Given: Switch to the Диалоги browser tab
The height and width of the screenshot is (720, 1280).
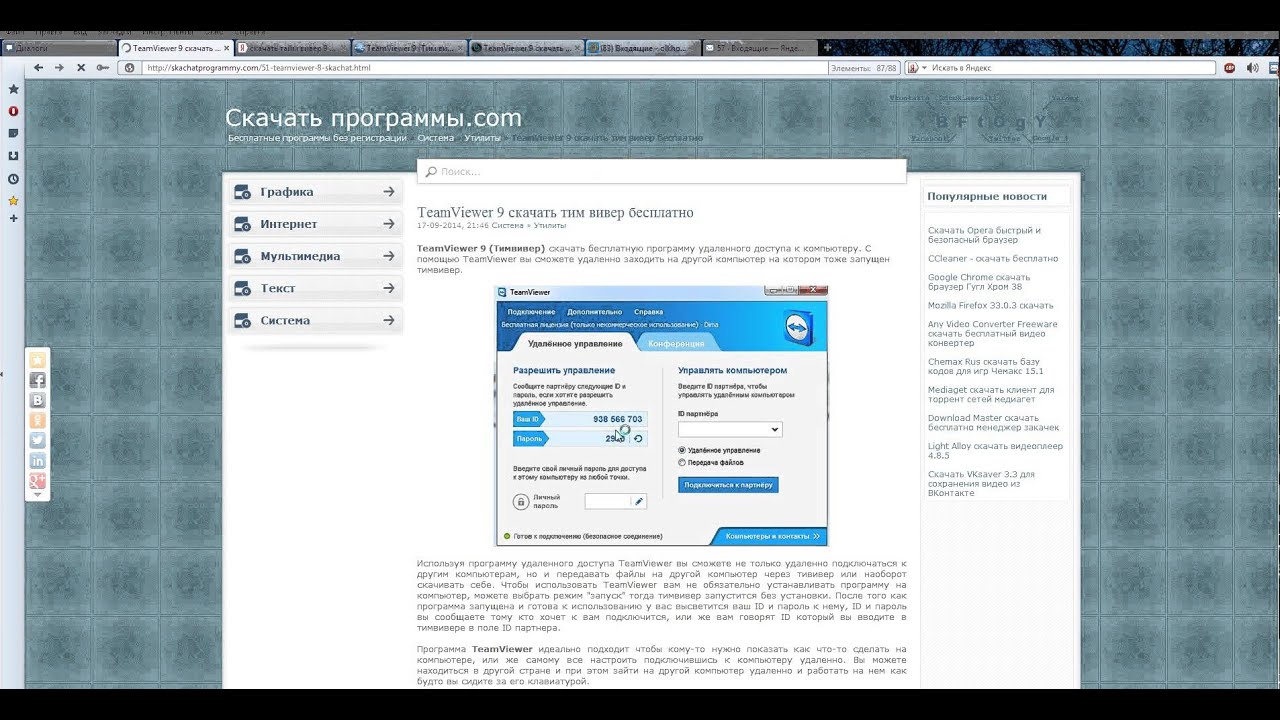Looking at the screenshot, I should pyautogui.click(x=58, y=47).
